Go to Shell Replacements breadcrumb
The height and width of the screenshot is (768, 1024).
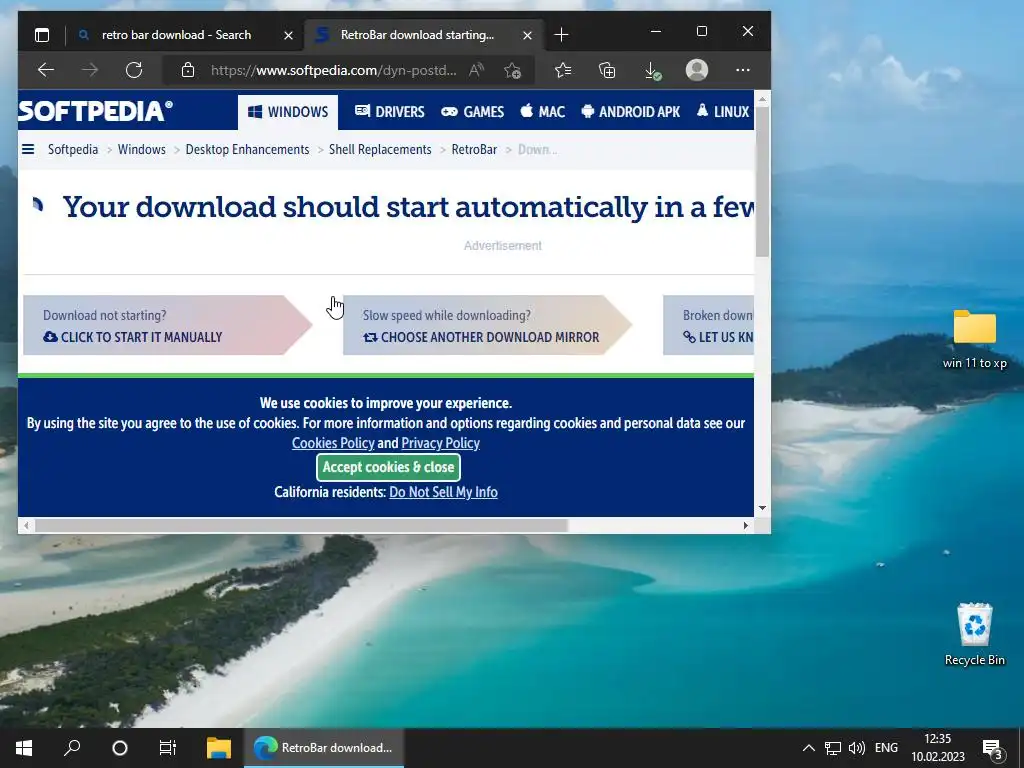[x=380, y=150]
